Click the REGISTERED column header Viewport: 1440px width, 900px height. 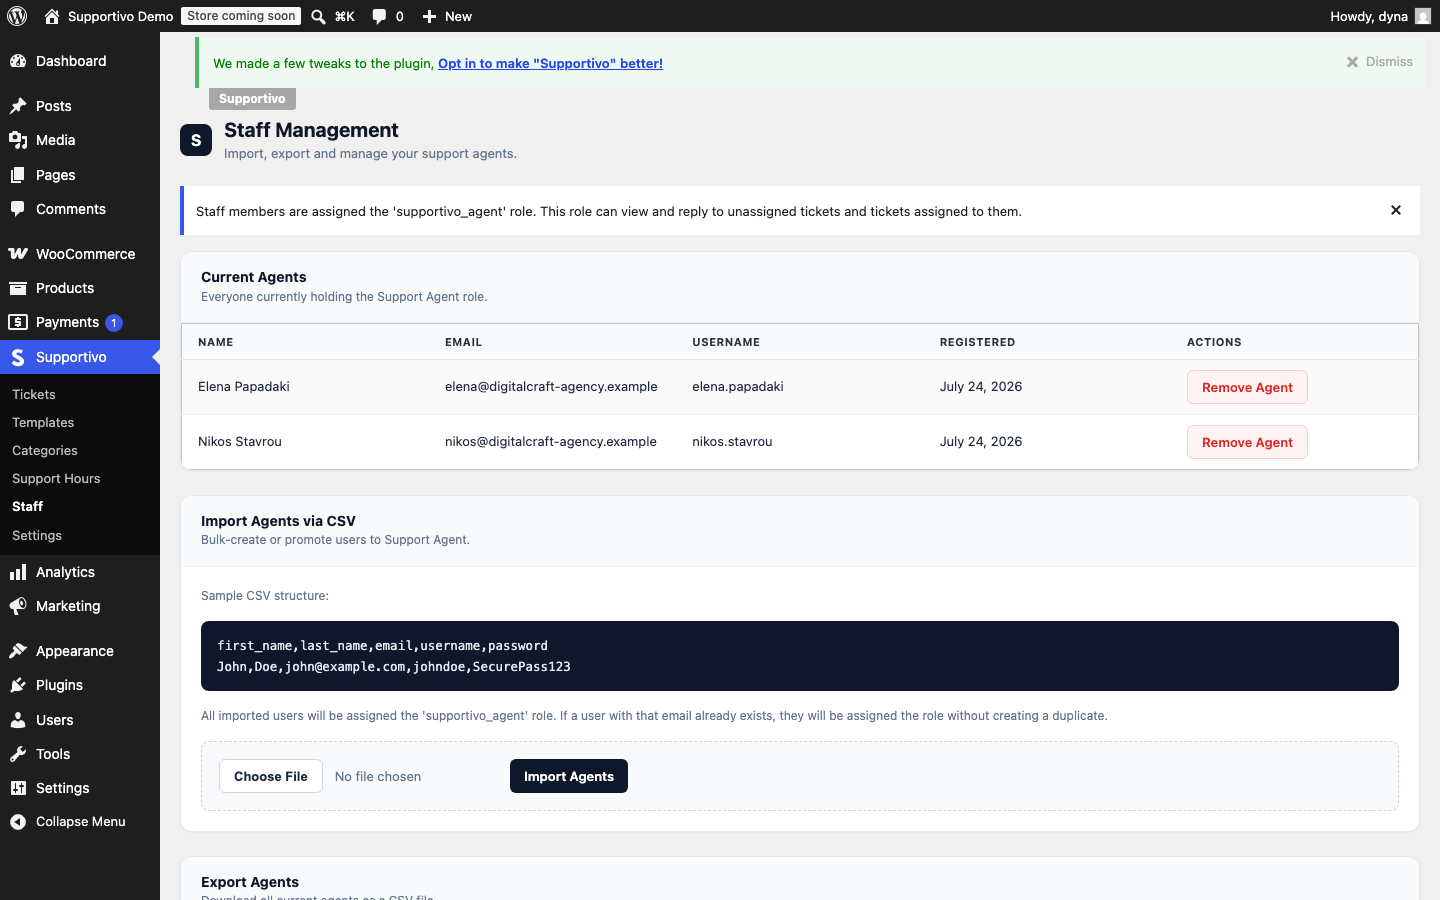point(977,342)
